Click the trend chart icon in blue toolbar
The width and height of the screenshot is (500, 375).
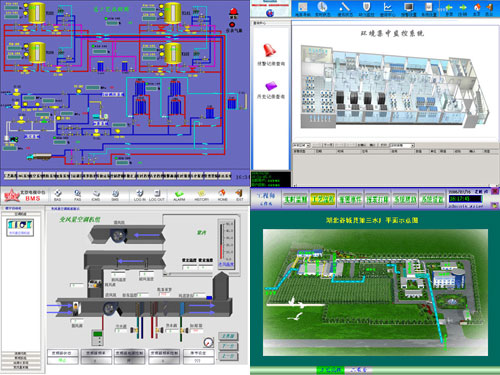coord(387,7)
